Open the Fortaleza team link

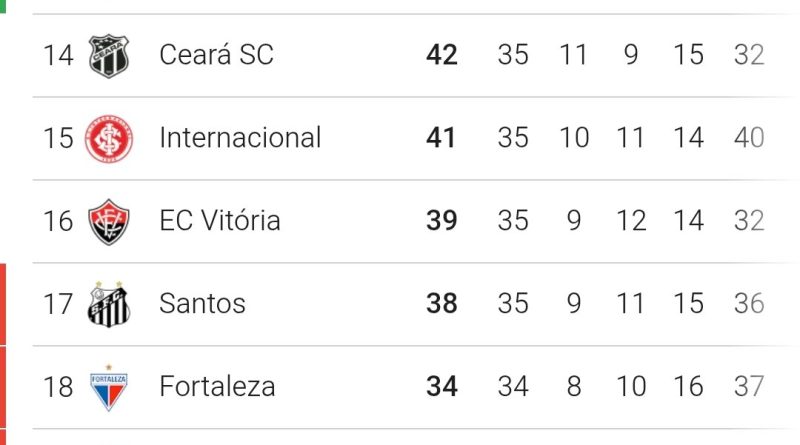pos(217,387)
